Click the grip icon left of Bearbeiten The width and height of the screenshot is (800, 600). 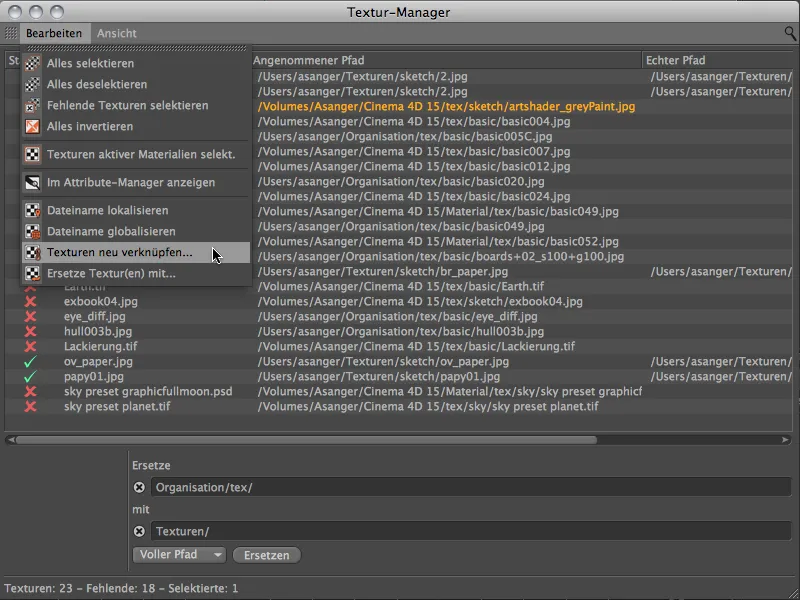click(11, 33)
